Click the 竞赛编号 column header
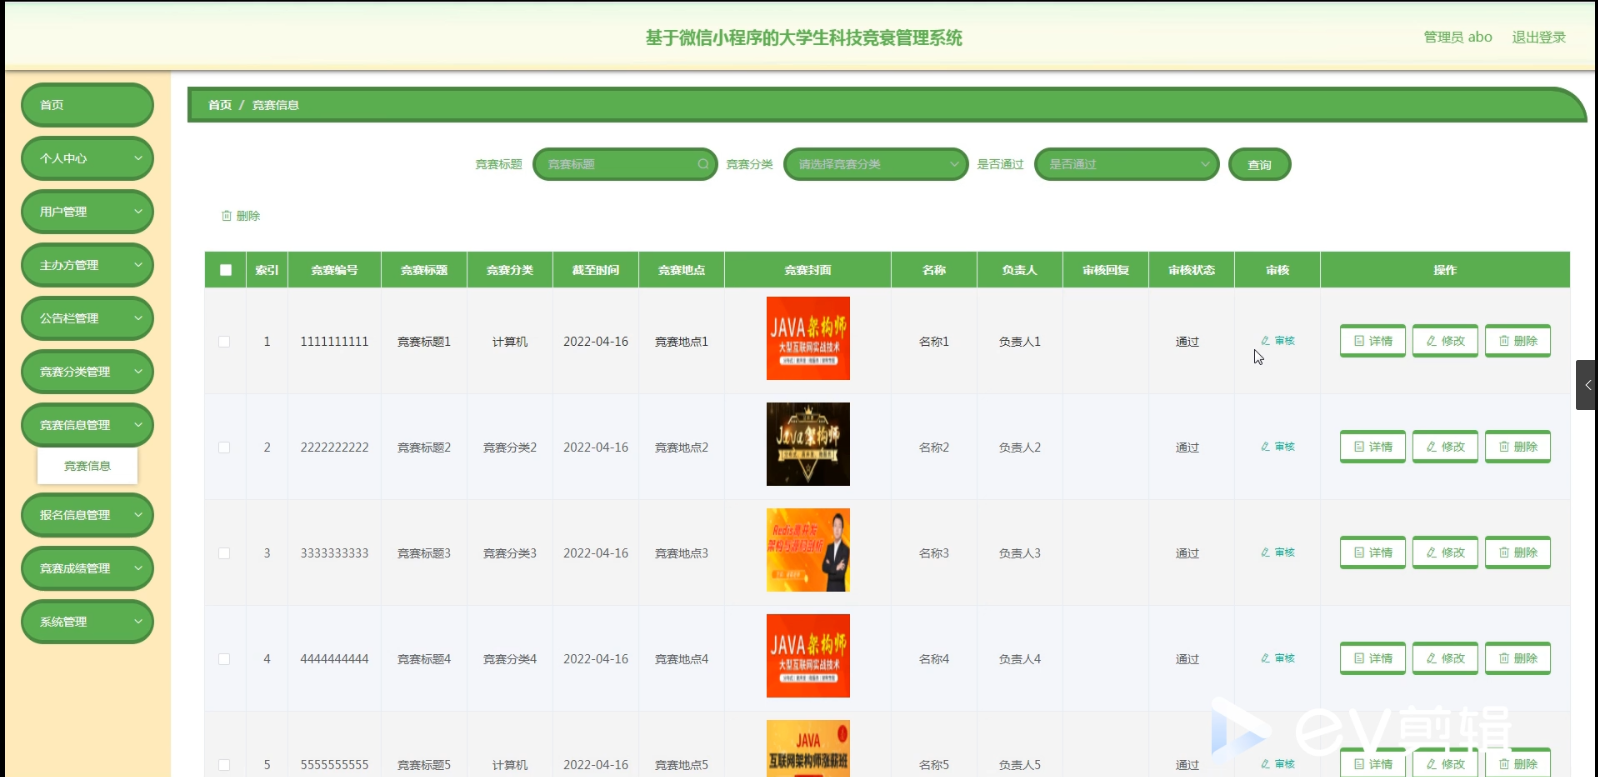The image size is (1598, 777). [334, 270]
